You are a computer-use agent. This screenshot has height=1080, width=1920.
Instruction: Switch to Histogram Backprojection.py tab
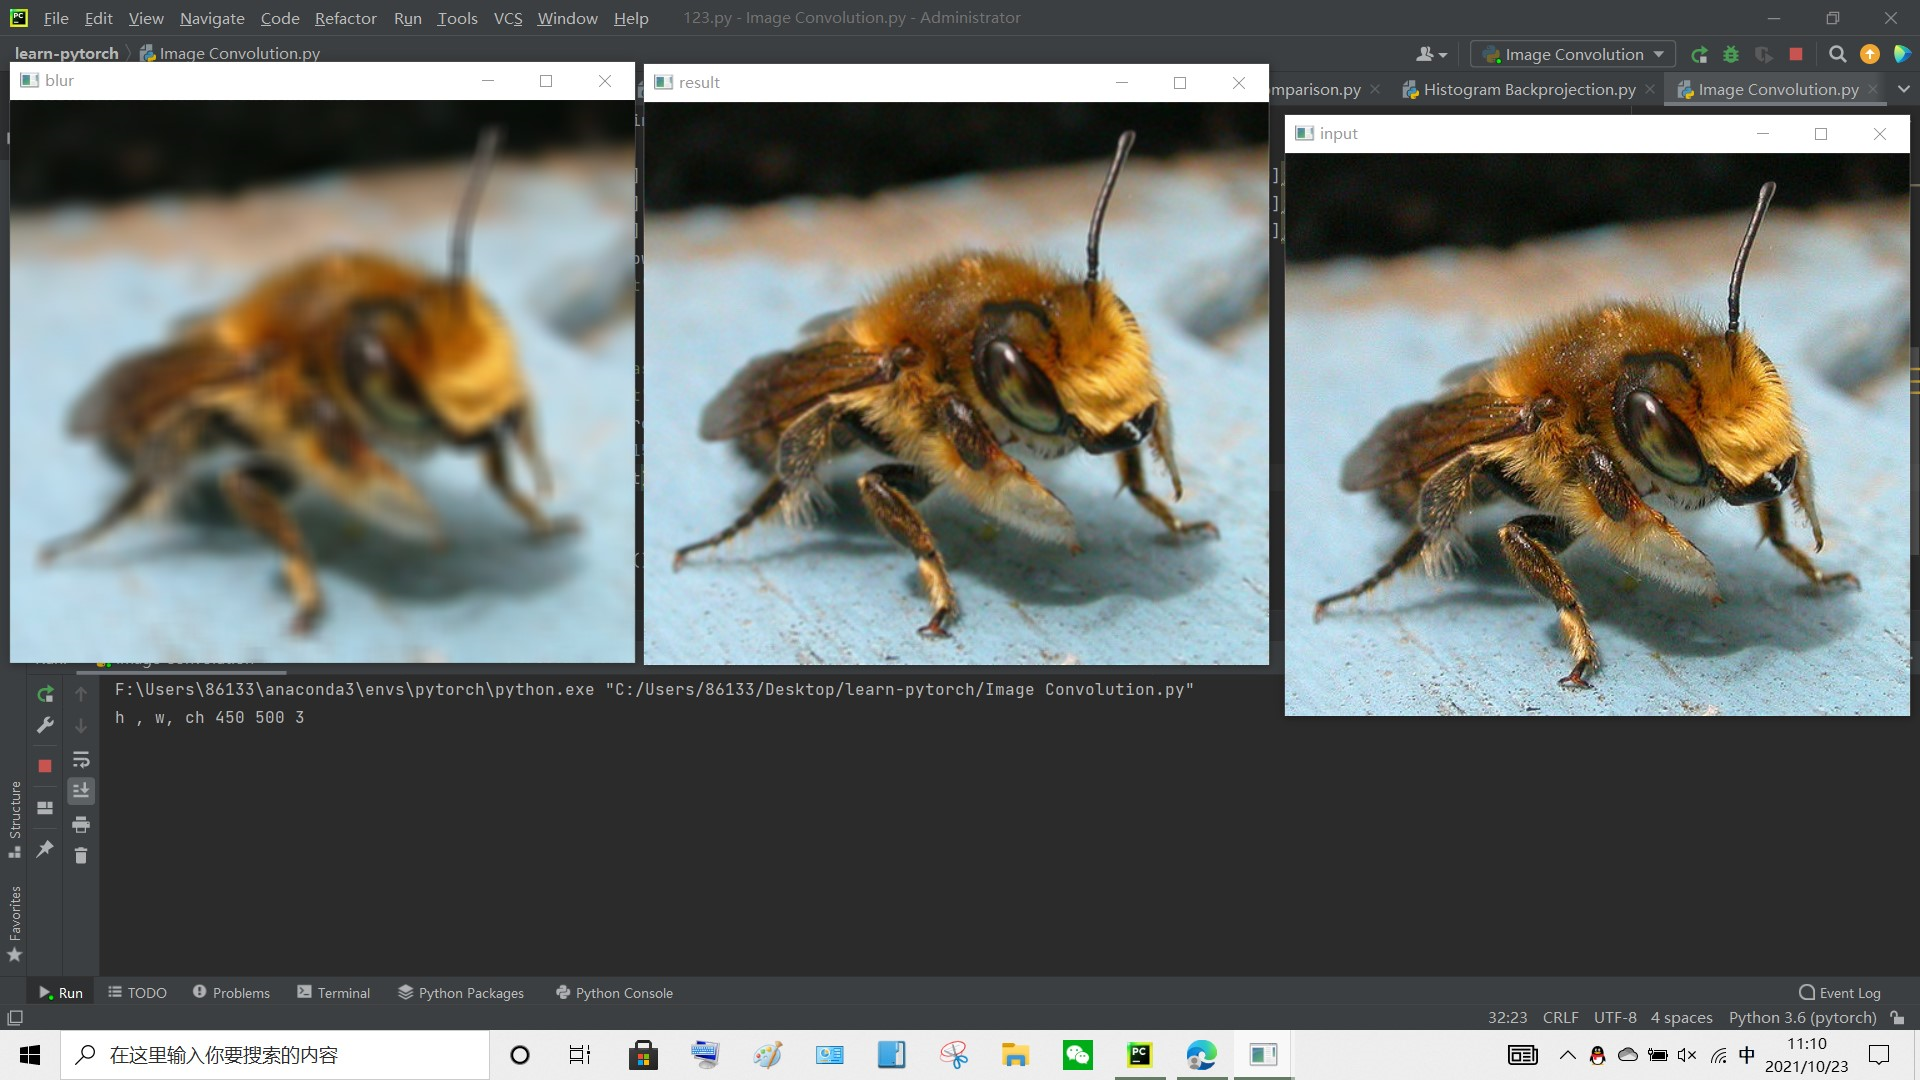(1528, 89)
